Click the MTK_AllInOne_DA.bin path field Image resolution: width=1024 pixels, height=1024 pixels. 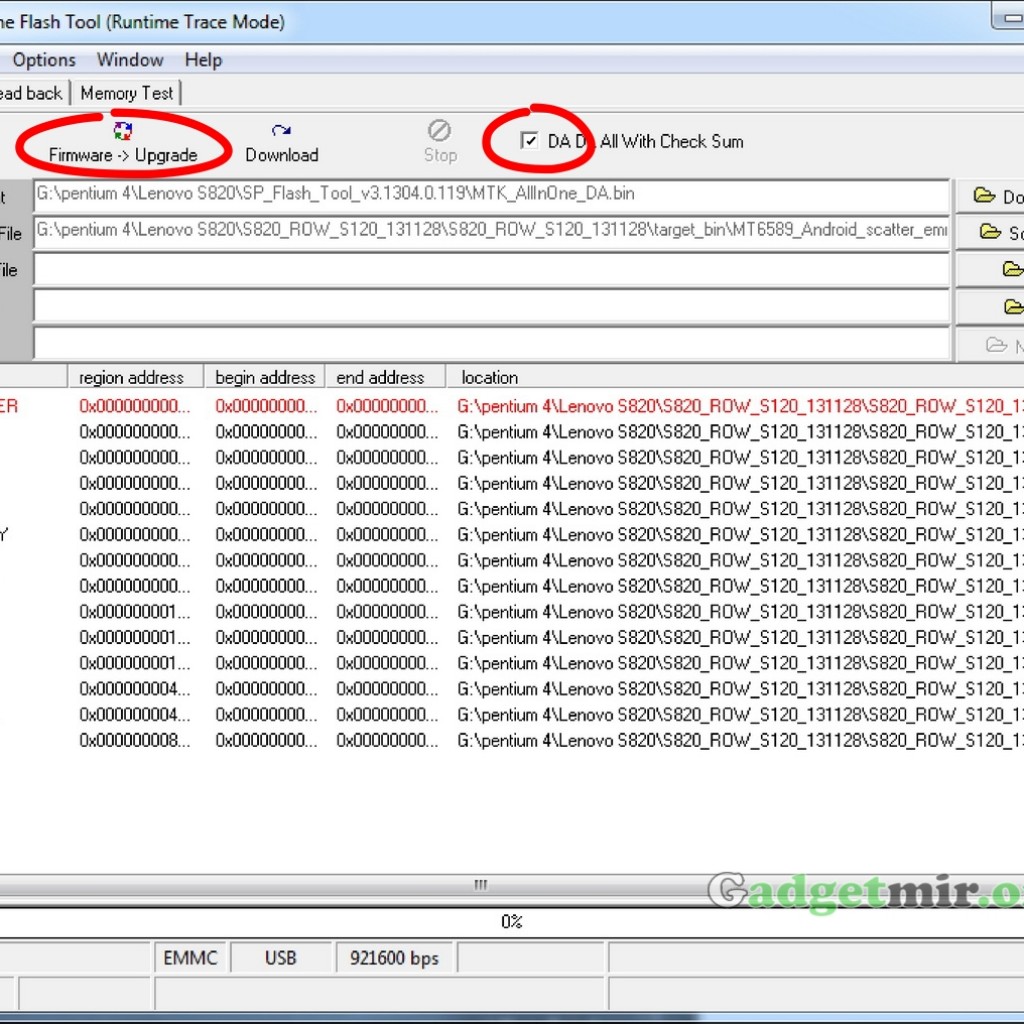[x=490, y=196]
